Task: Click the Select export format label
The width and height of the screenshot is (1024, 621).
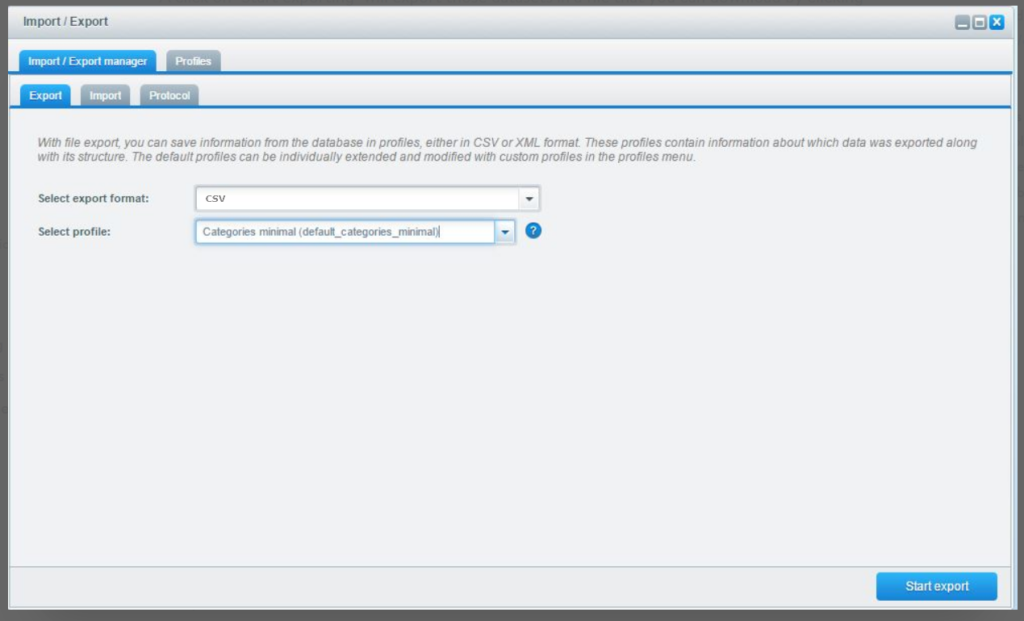Action: (93, 198)
